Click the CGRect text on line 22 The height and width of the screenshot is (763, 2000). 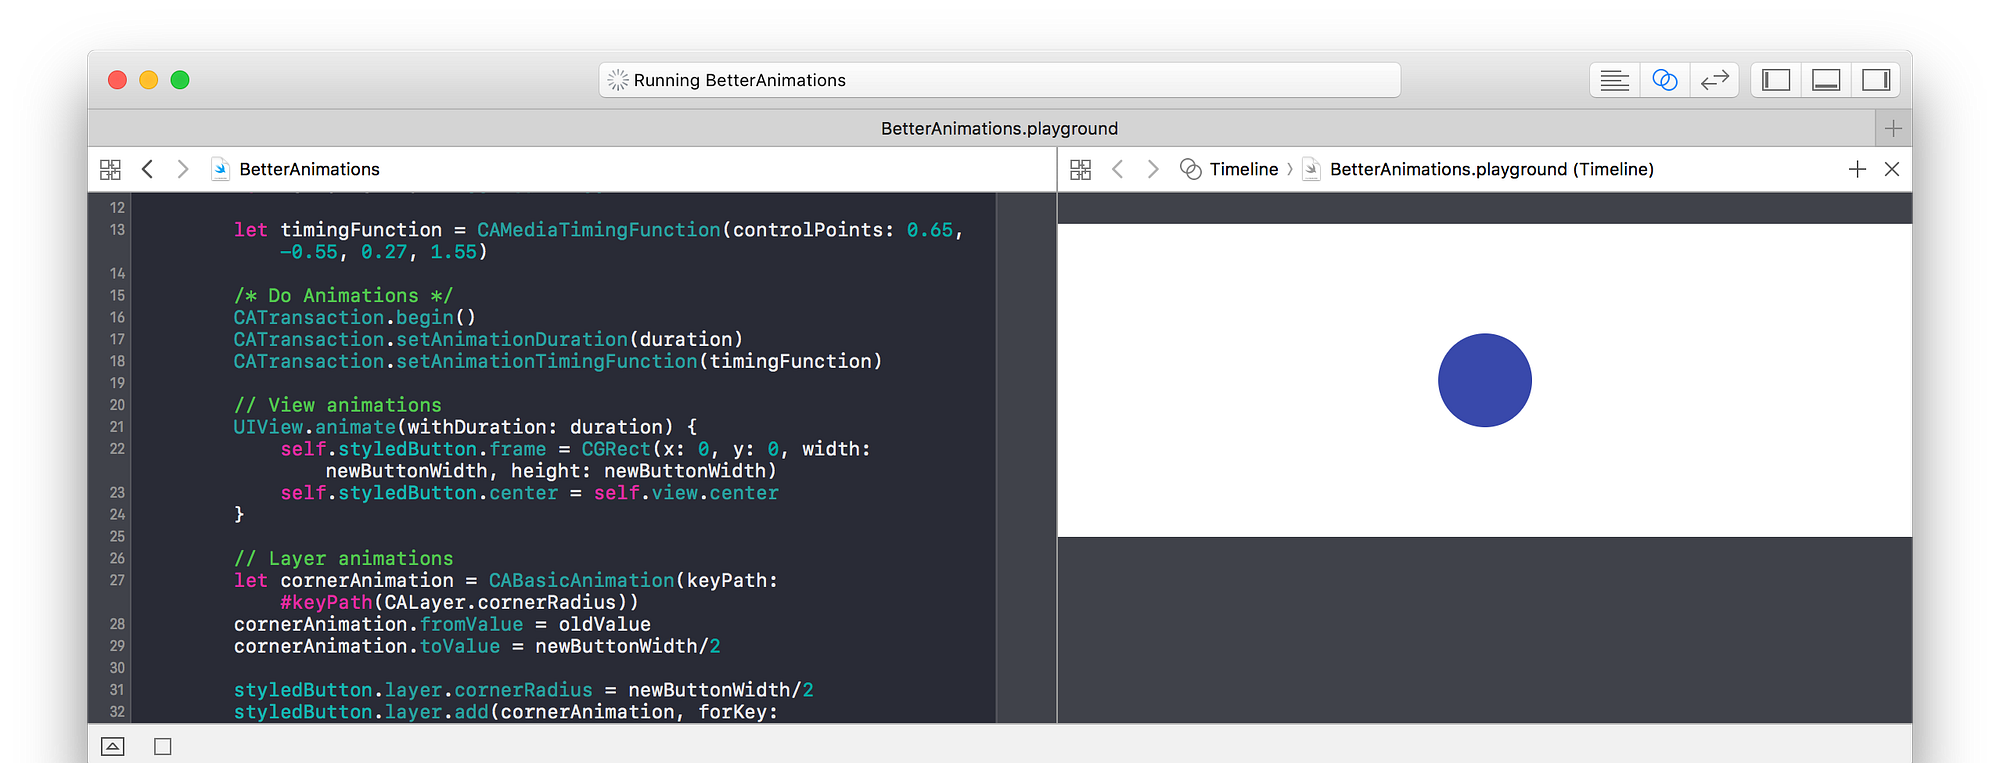616,449
